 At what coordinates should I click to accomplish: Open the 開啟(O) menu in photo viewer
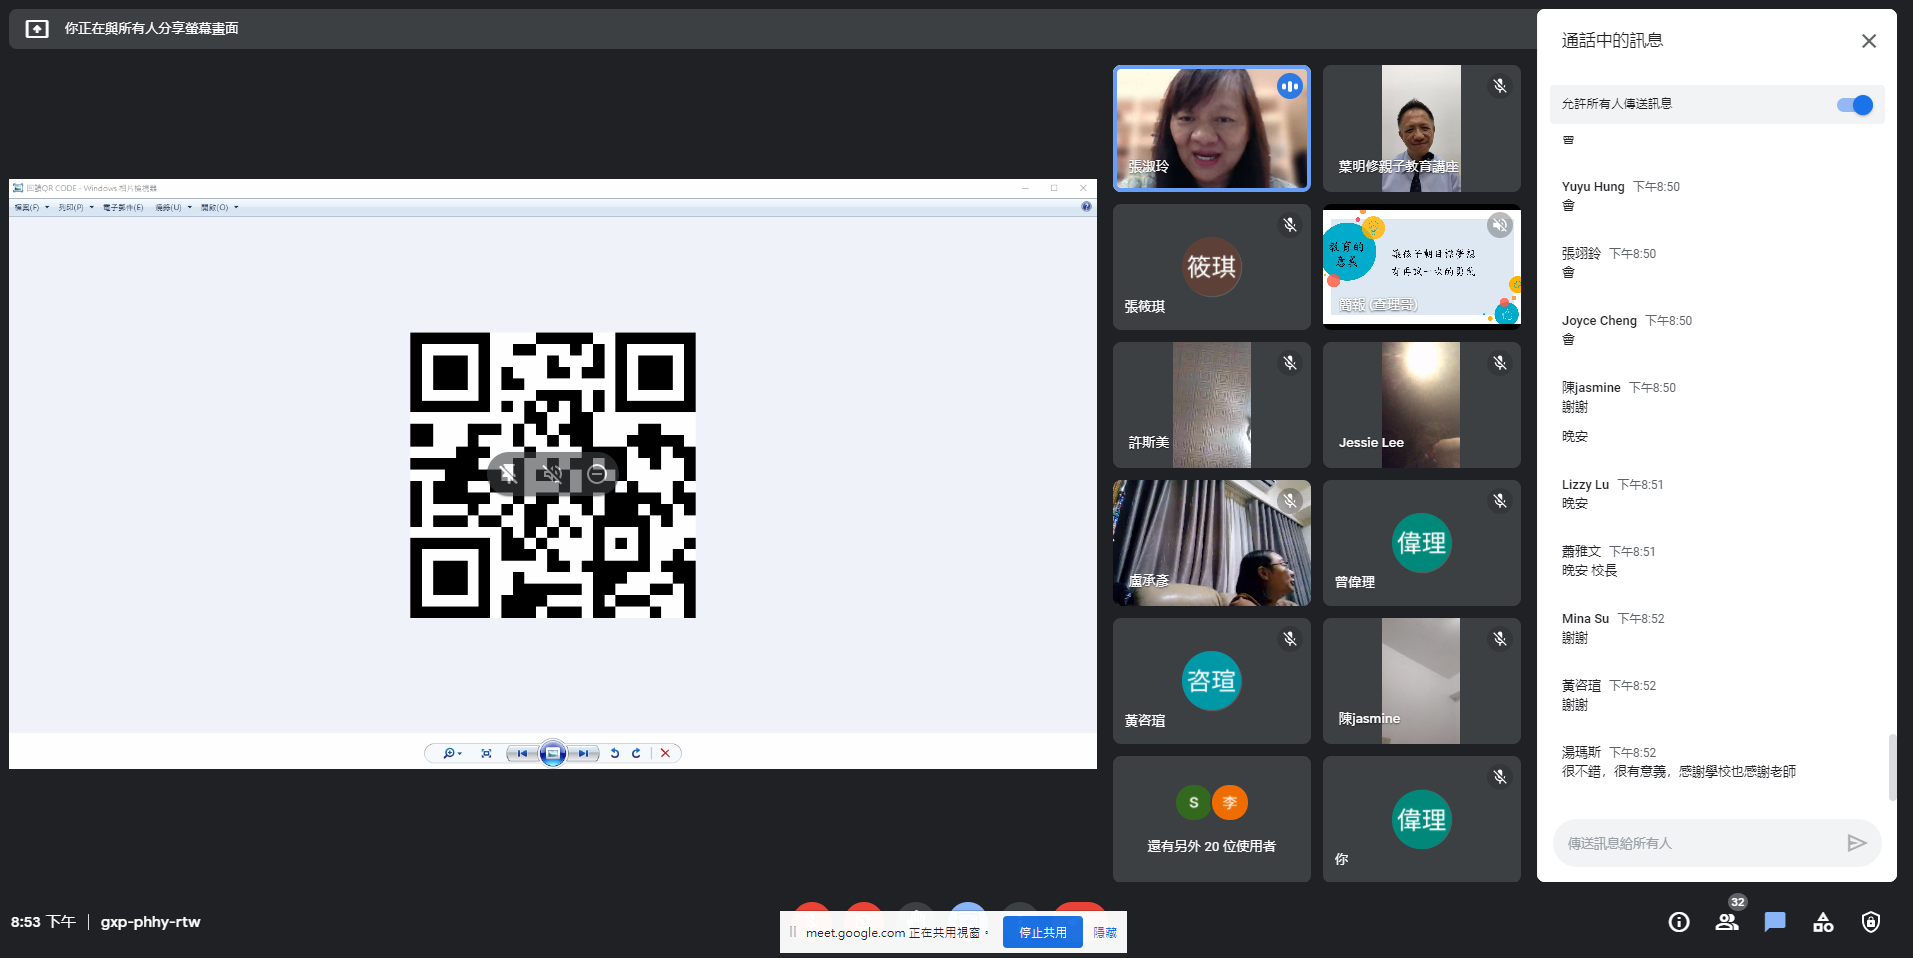(x=219, y=207)
